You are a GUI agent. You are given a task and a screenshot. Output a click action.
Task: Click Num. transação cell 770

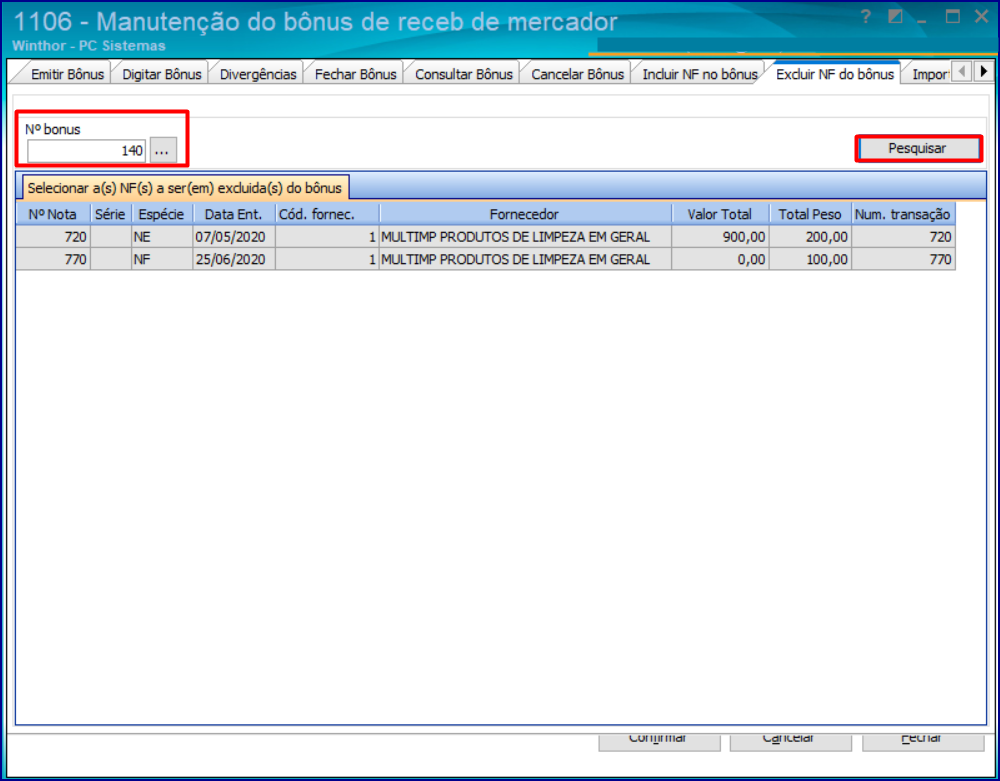pyautogui.click(x=903, y=259)
